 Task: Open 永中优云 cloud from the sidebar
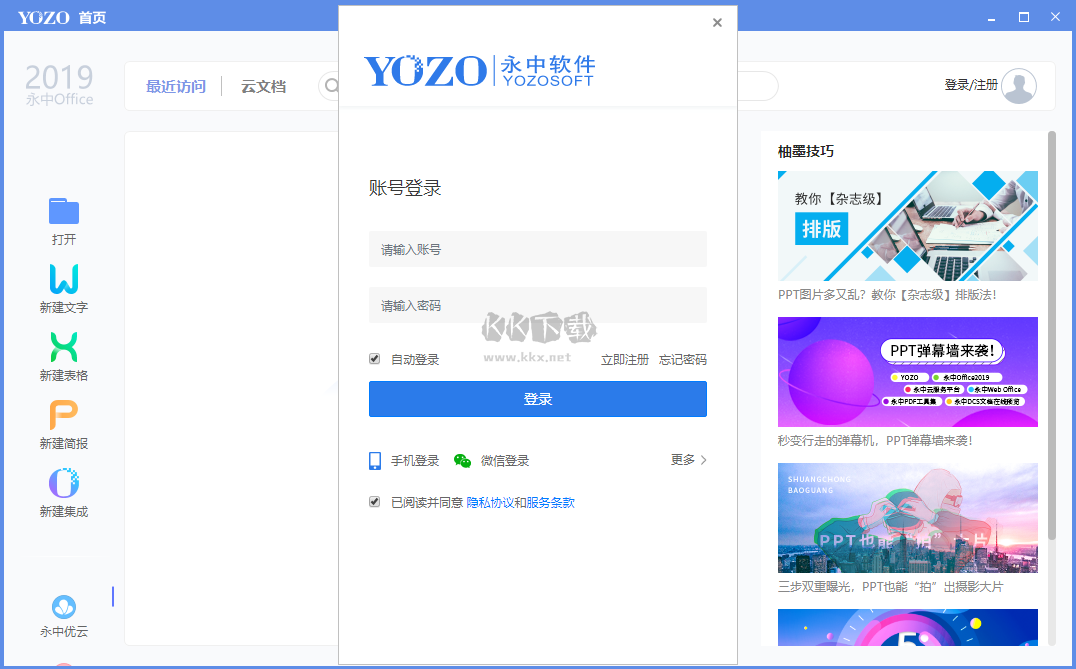point(63,608)
